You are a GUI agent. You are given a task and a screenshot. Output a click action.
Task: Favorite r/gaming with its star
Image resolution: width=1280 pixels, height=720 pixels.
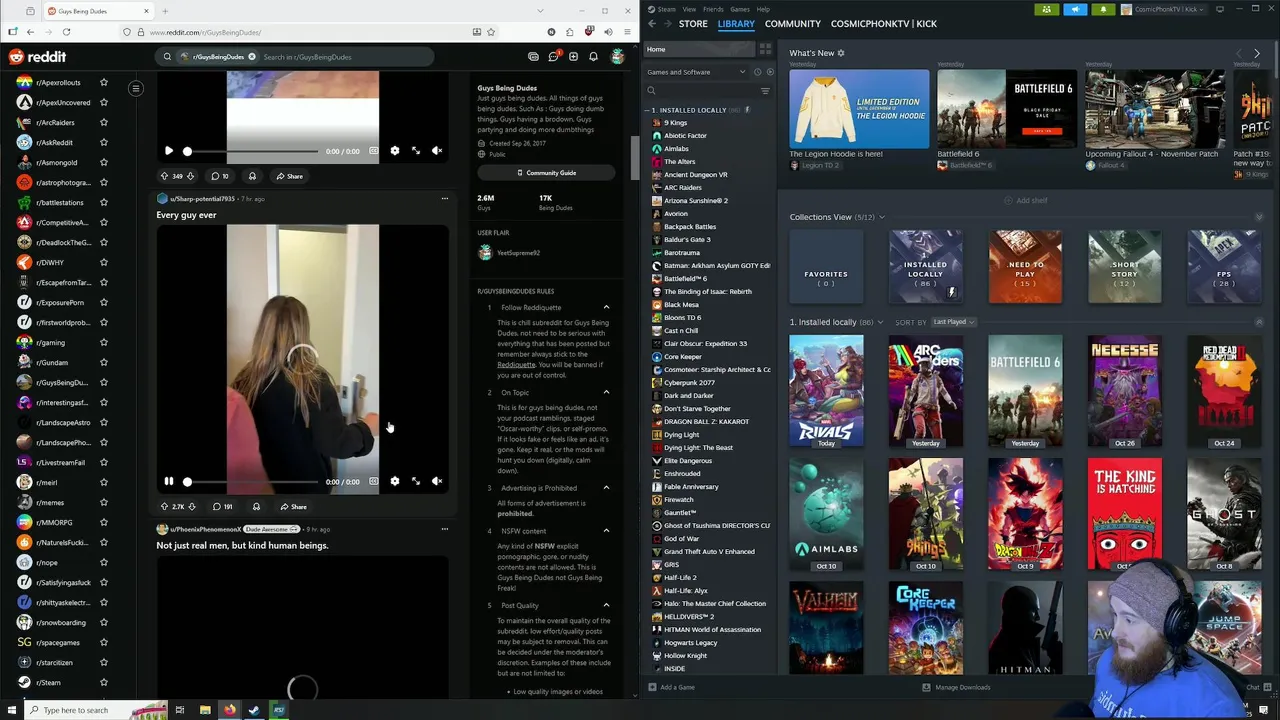[x=103, y=342]
